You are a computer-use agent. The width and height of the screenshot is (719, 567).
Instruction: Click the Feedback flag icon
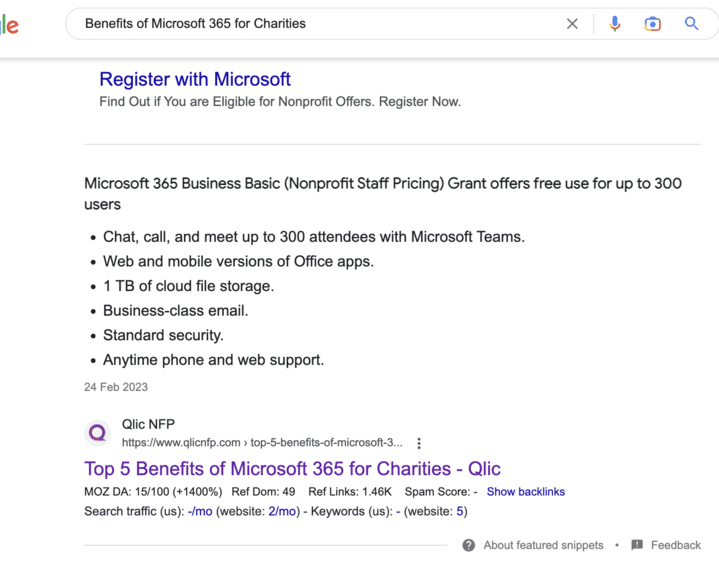point(637,545)
